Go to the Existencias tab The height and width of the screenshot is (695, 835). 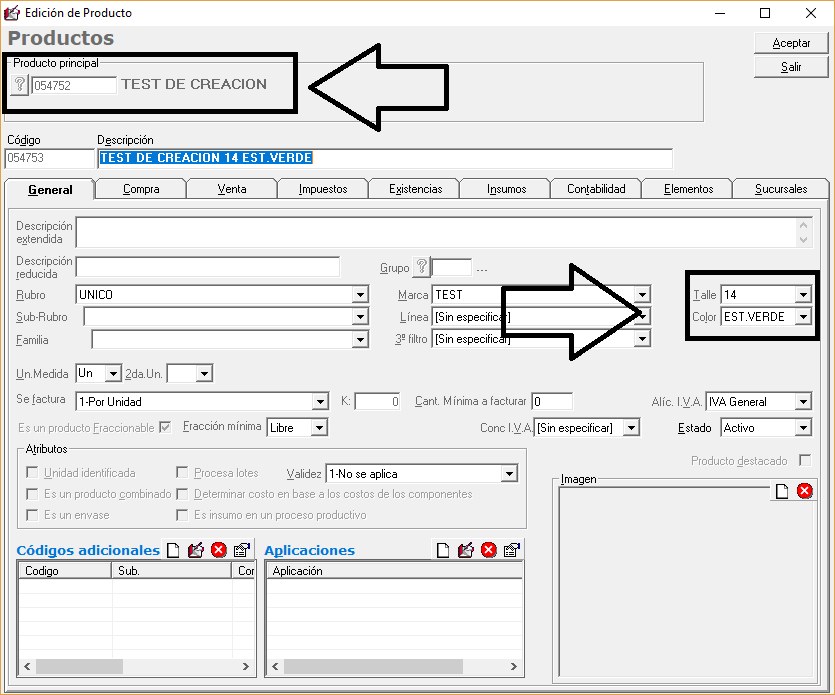tap(414, 189)
